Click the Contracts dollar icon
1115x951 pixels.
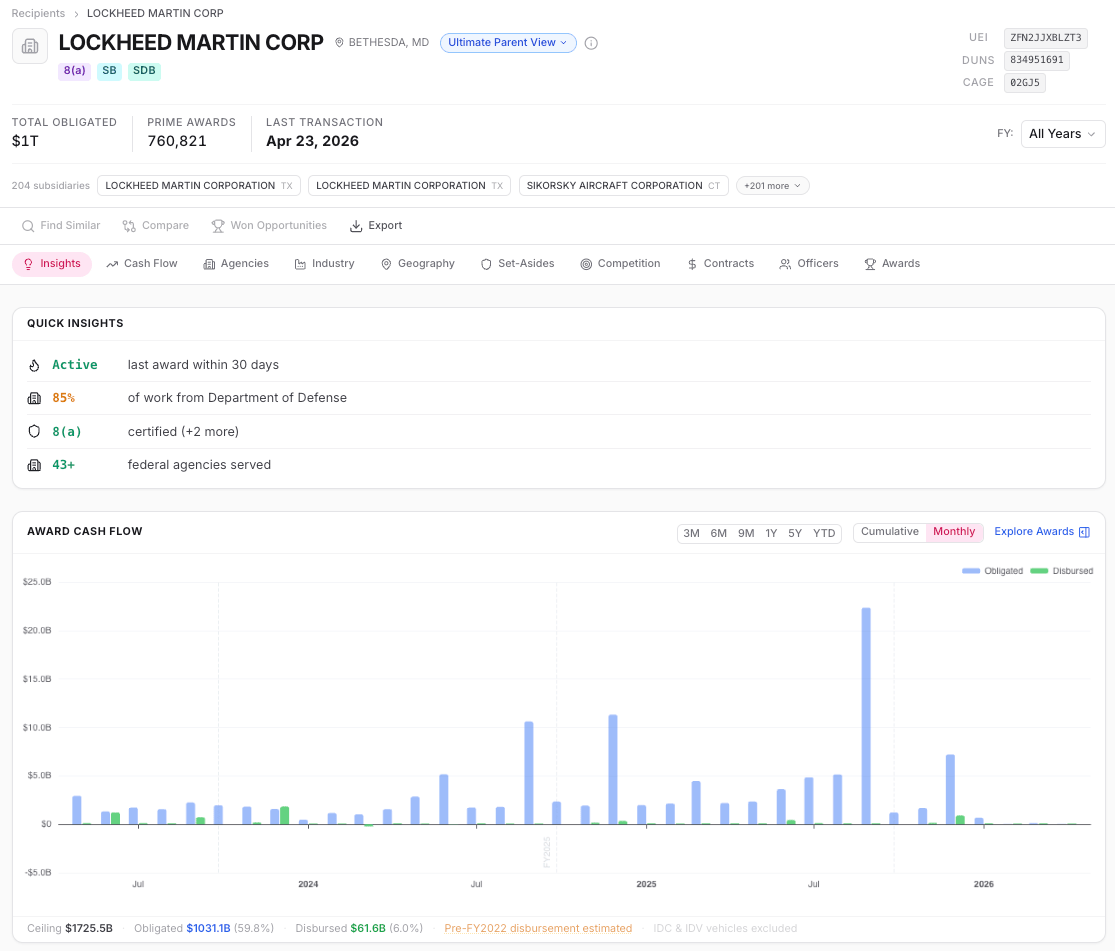click(x=692, y=265)
